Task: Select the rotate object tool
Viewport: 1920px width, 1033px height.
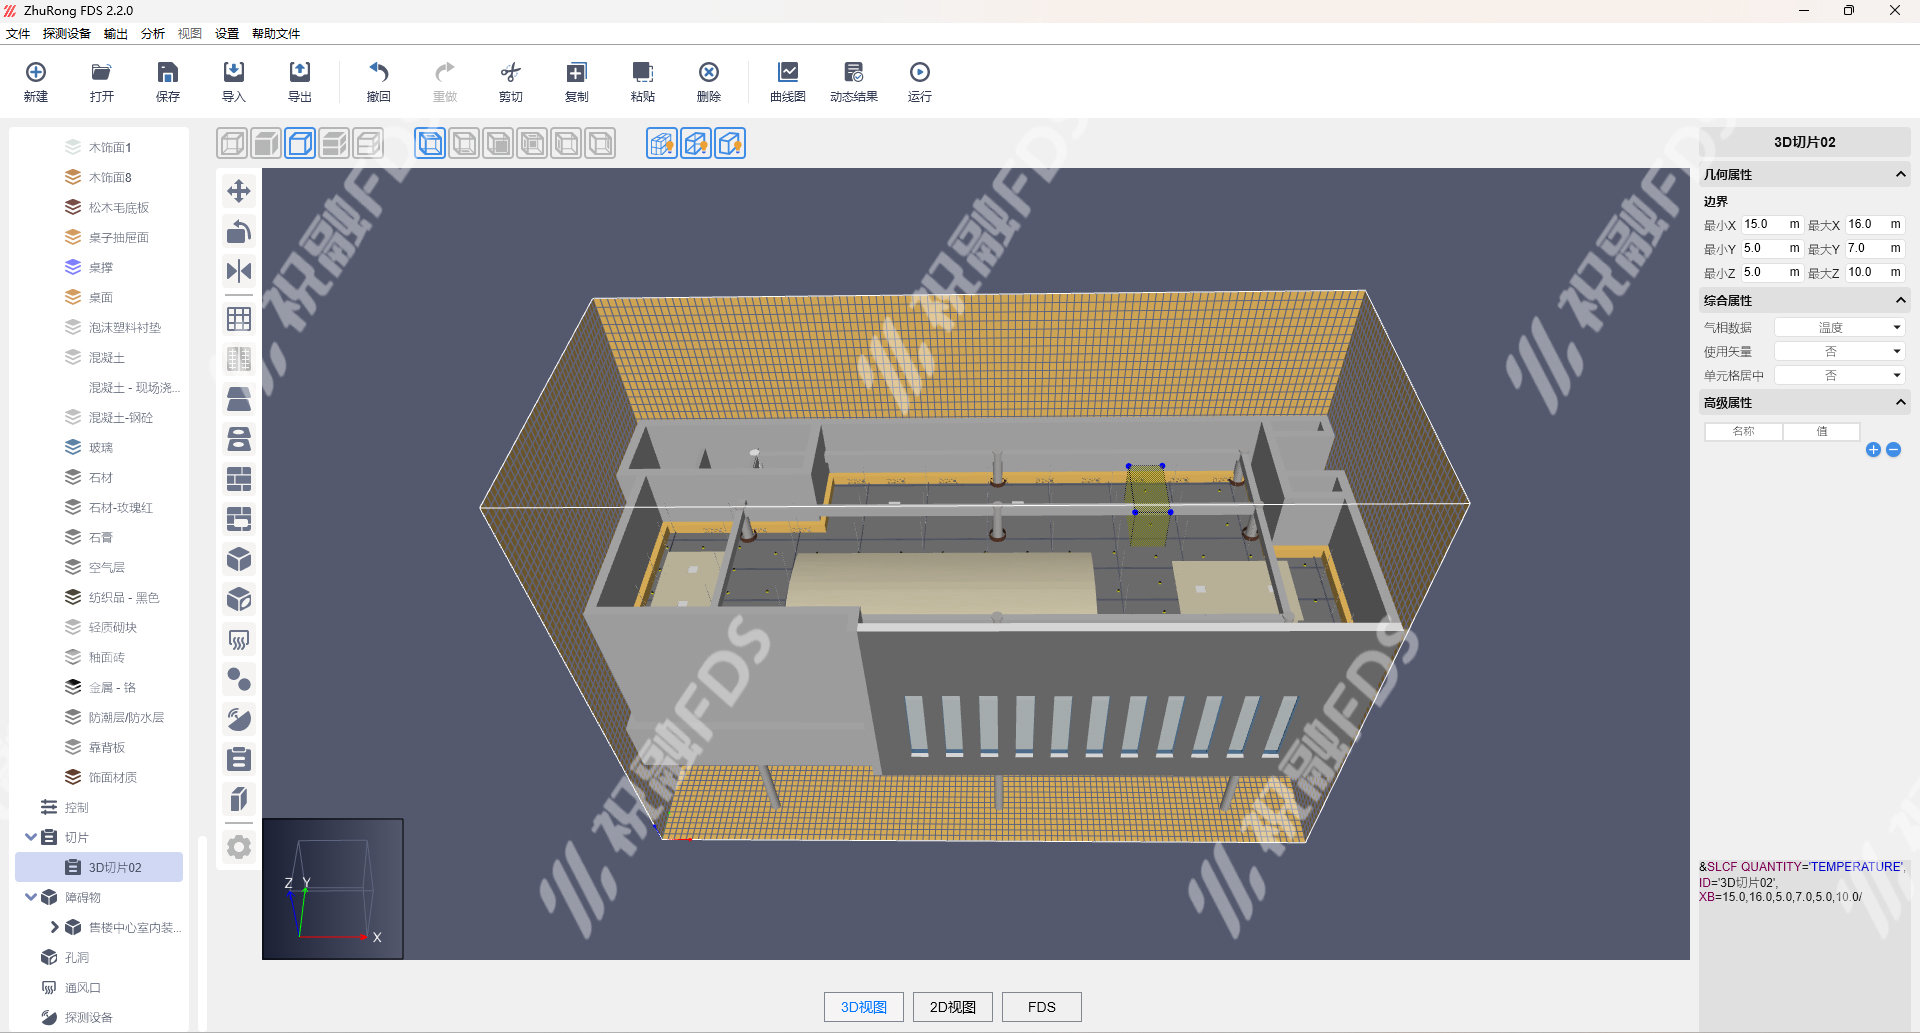Action: click(x=239, y=231)
